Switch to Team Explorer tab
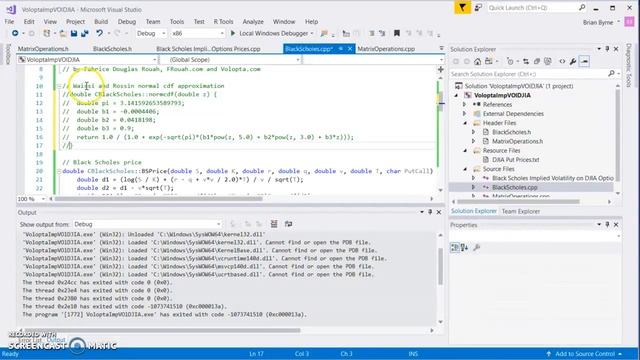This screenshot has width=640, height=360. click(520, 211)
